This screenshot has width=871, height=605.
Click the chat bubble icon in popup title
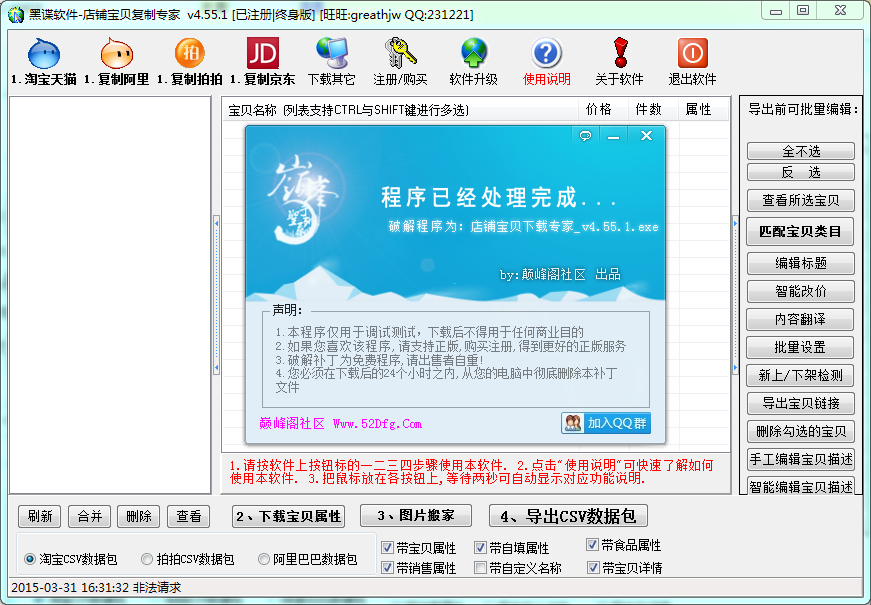click(x=585, y=136)
